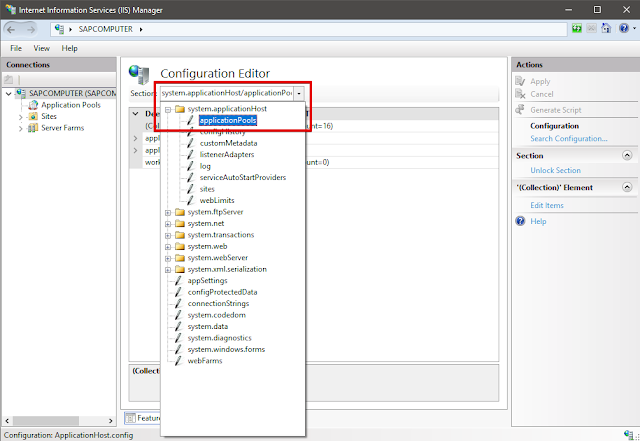Click the Connections horizontal scrollbar thumb
Viewport: 640px width, 441px height.
[46, 420]
